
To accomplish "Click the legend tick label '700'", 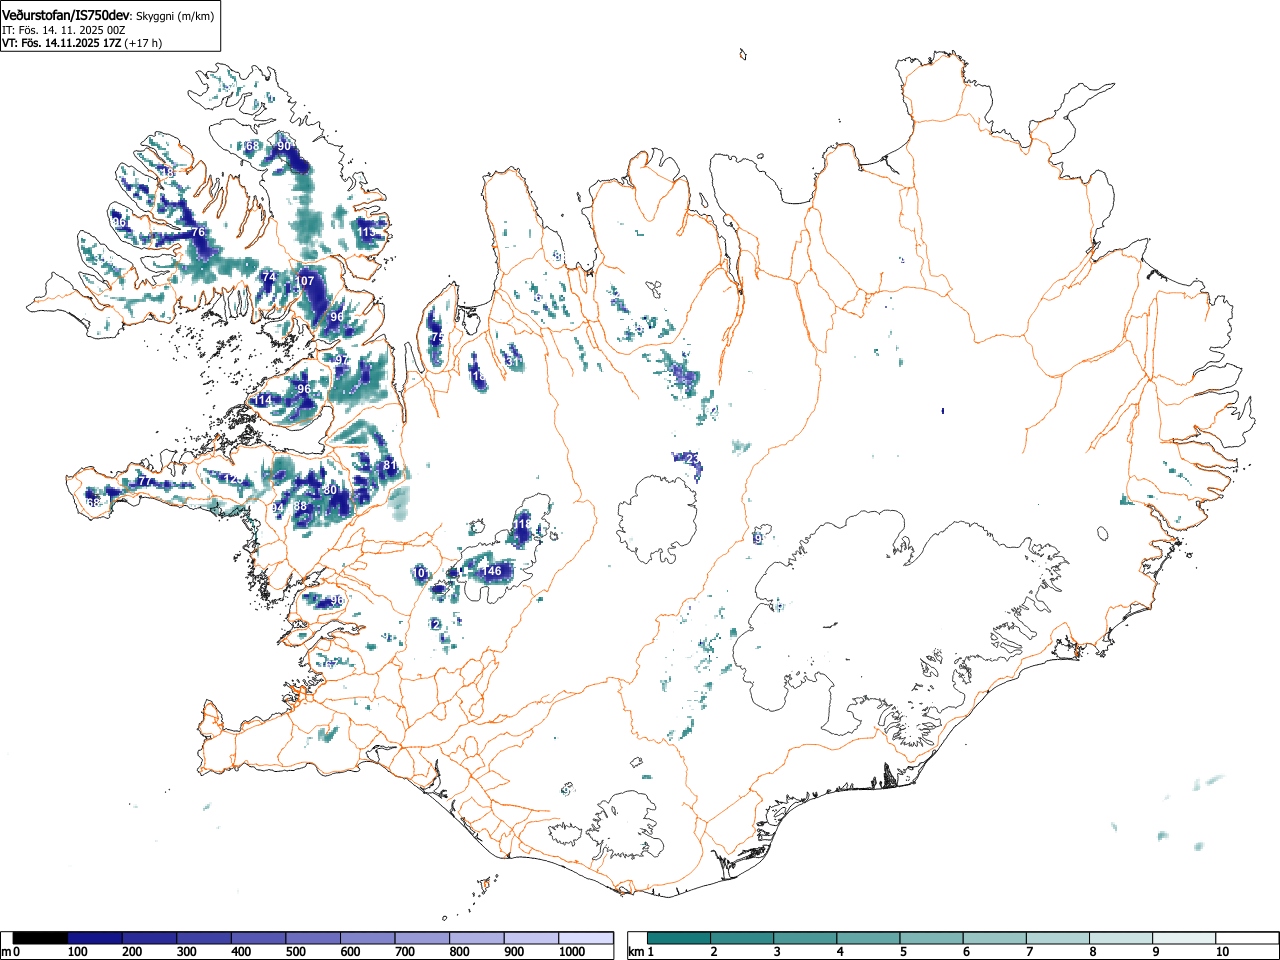I will tap(404, 952).
